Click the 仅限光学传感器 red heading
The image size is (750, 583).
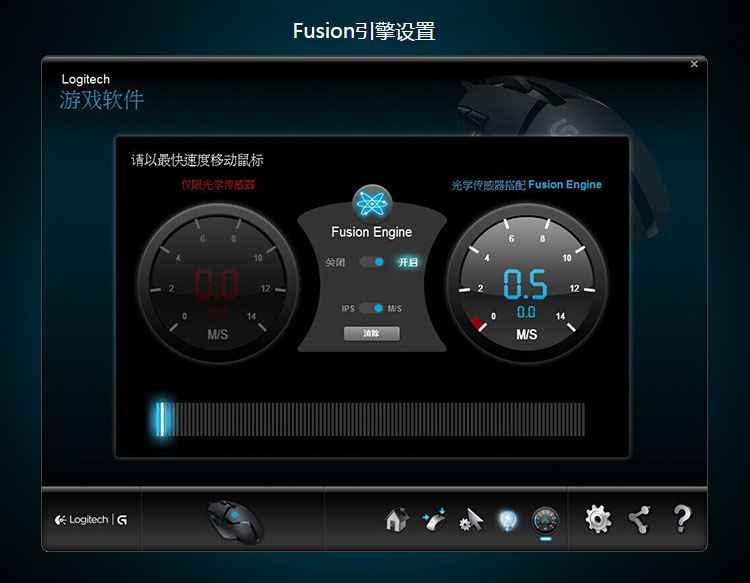point(218,185)
